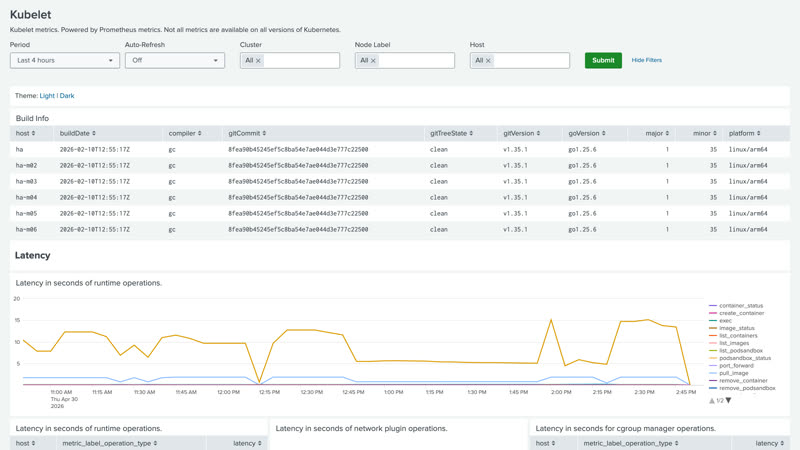The width and height of the screenshot is (800, 450).
Task: Toggle list_containers series in legend
Action: tap(733, 336)
